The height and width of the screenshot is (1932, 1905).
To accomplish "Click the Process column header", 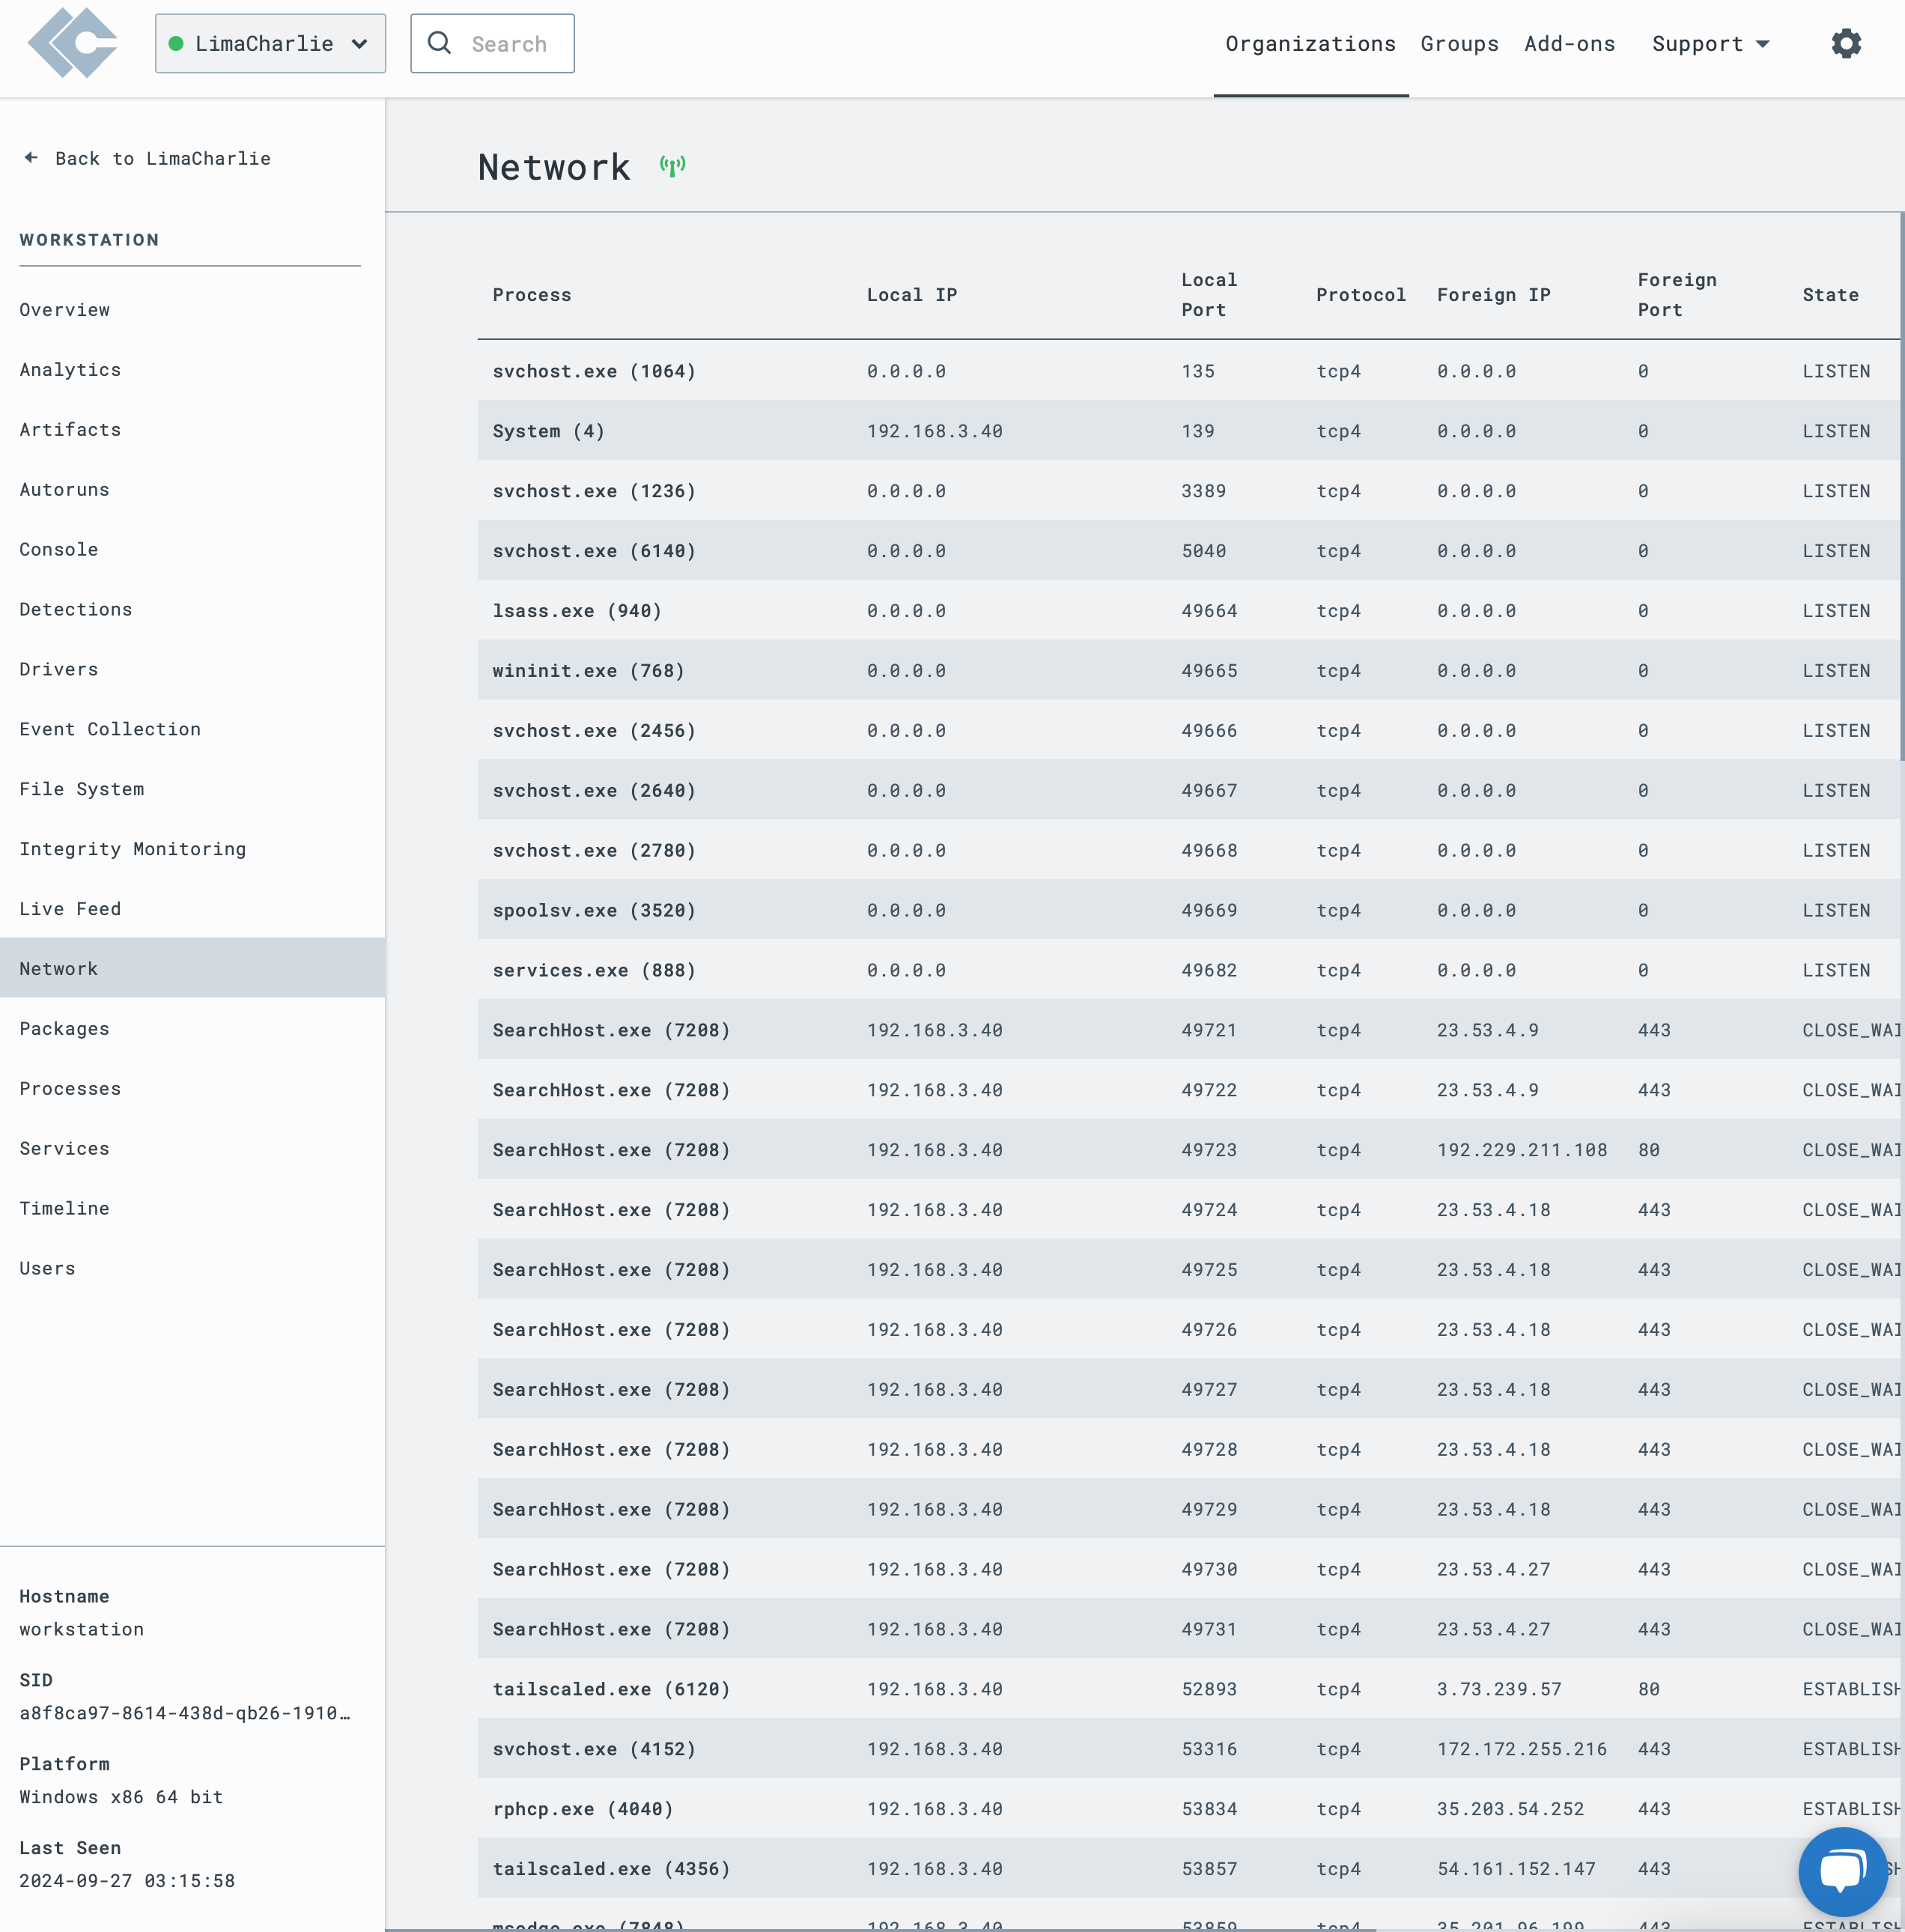I will 532,295.
